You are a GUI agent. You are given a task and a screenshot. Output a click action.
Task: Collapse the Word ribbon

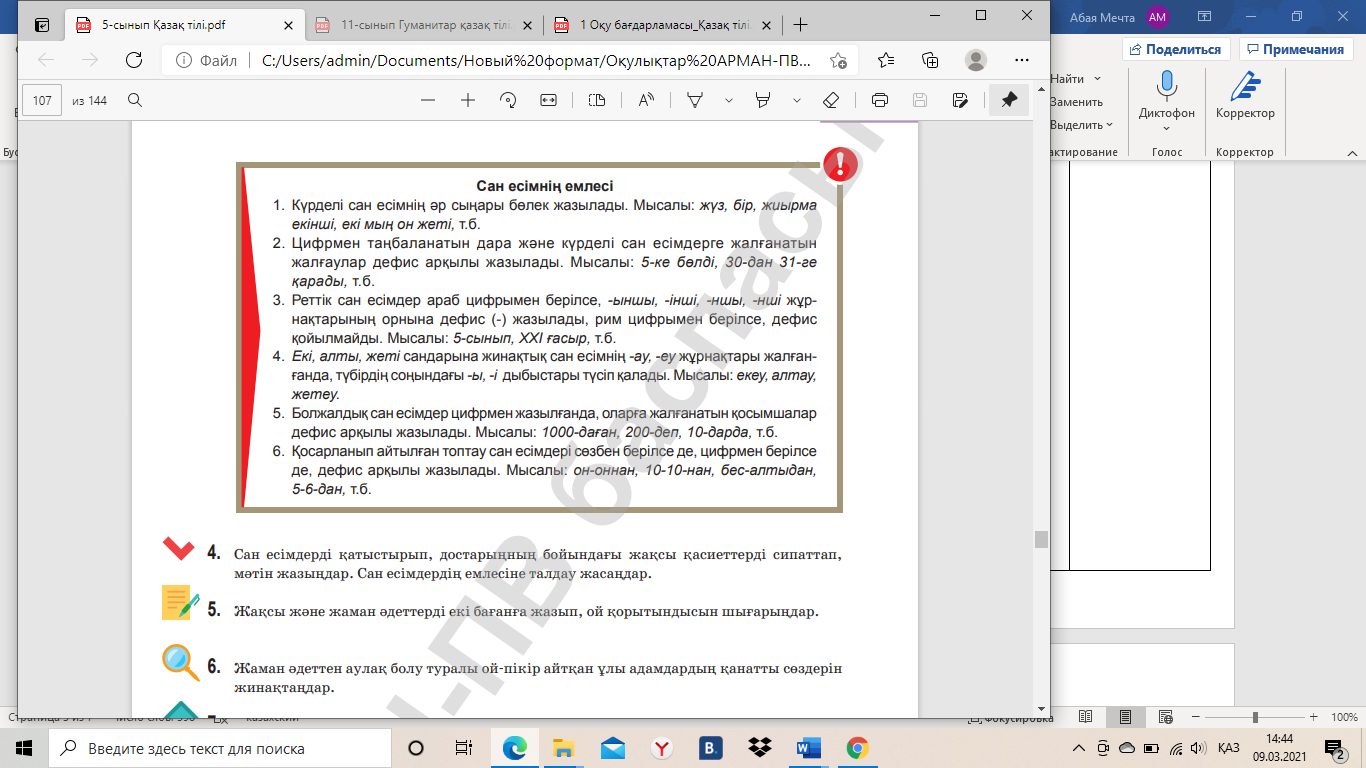click(1352, 155)
